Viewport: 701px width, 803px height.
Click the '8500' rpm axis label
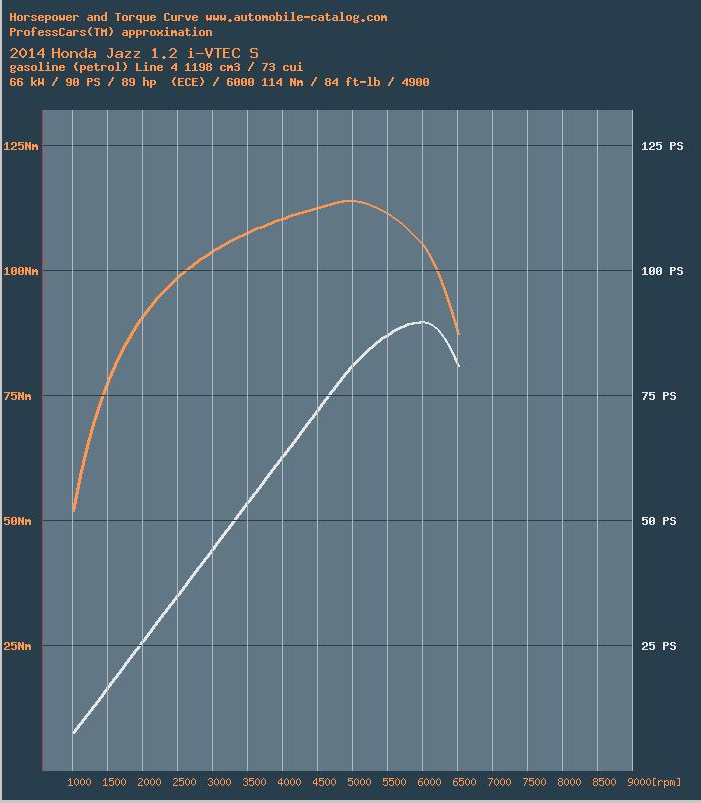click(604, 782)
